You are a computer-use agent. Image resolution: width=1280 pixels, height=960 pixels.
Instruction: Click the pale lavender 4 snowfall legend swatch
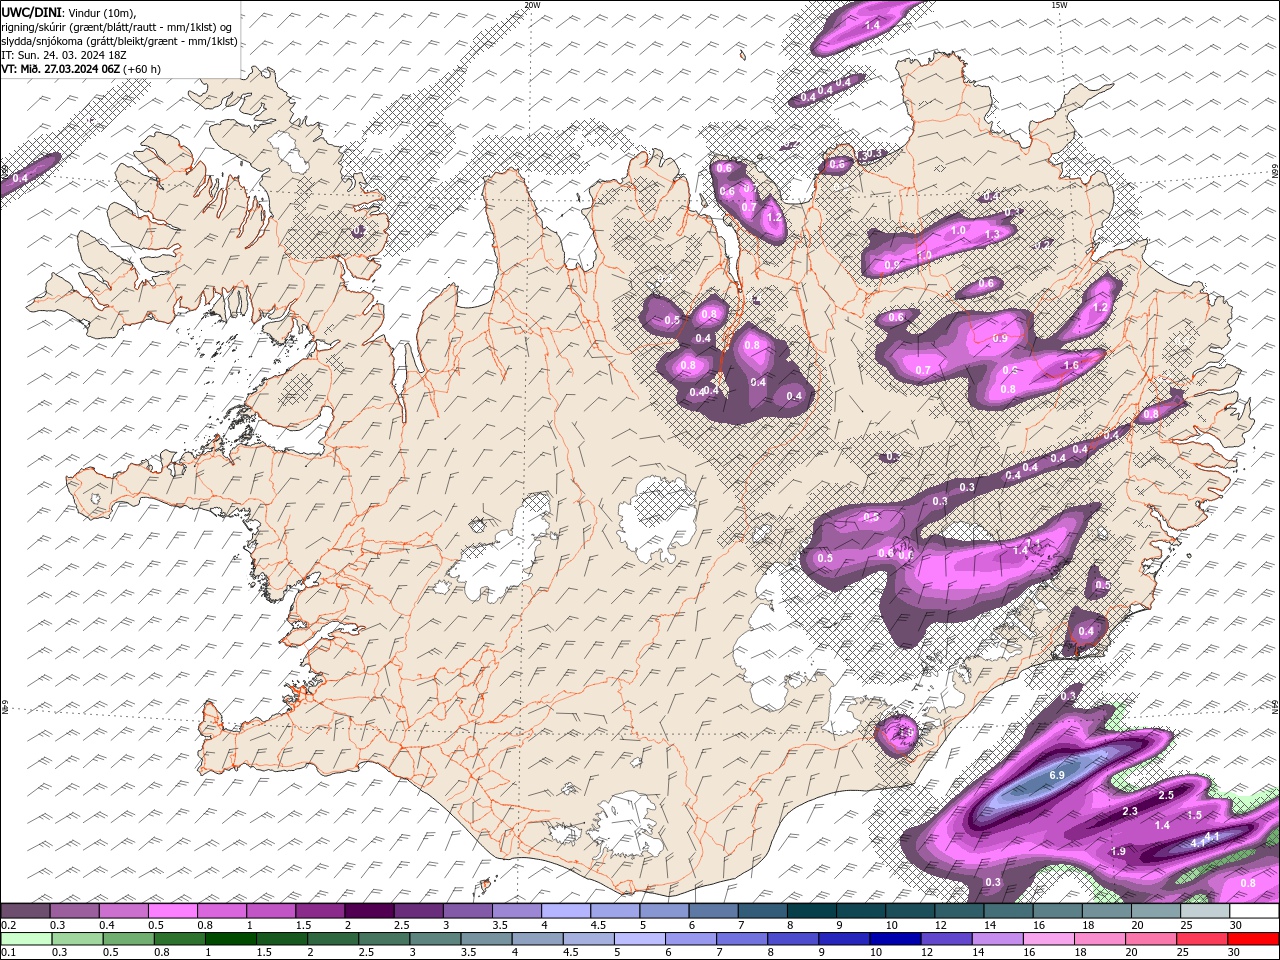click(x=565, y=911)
